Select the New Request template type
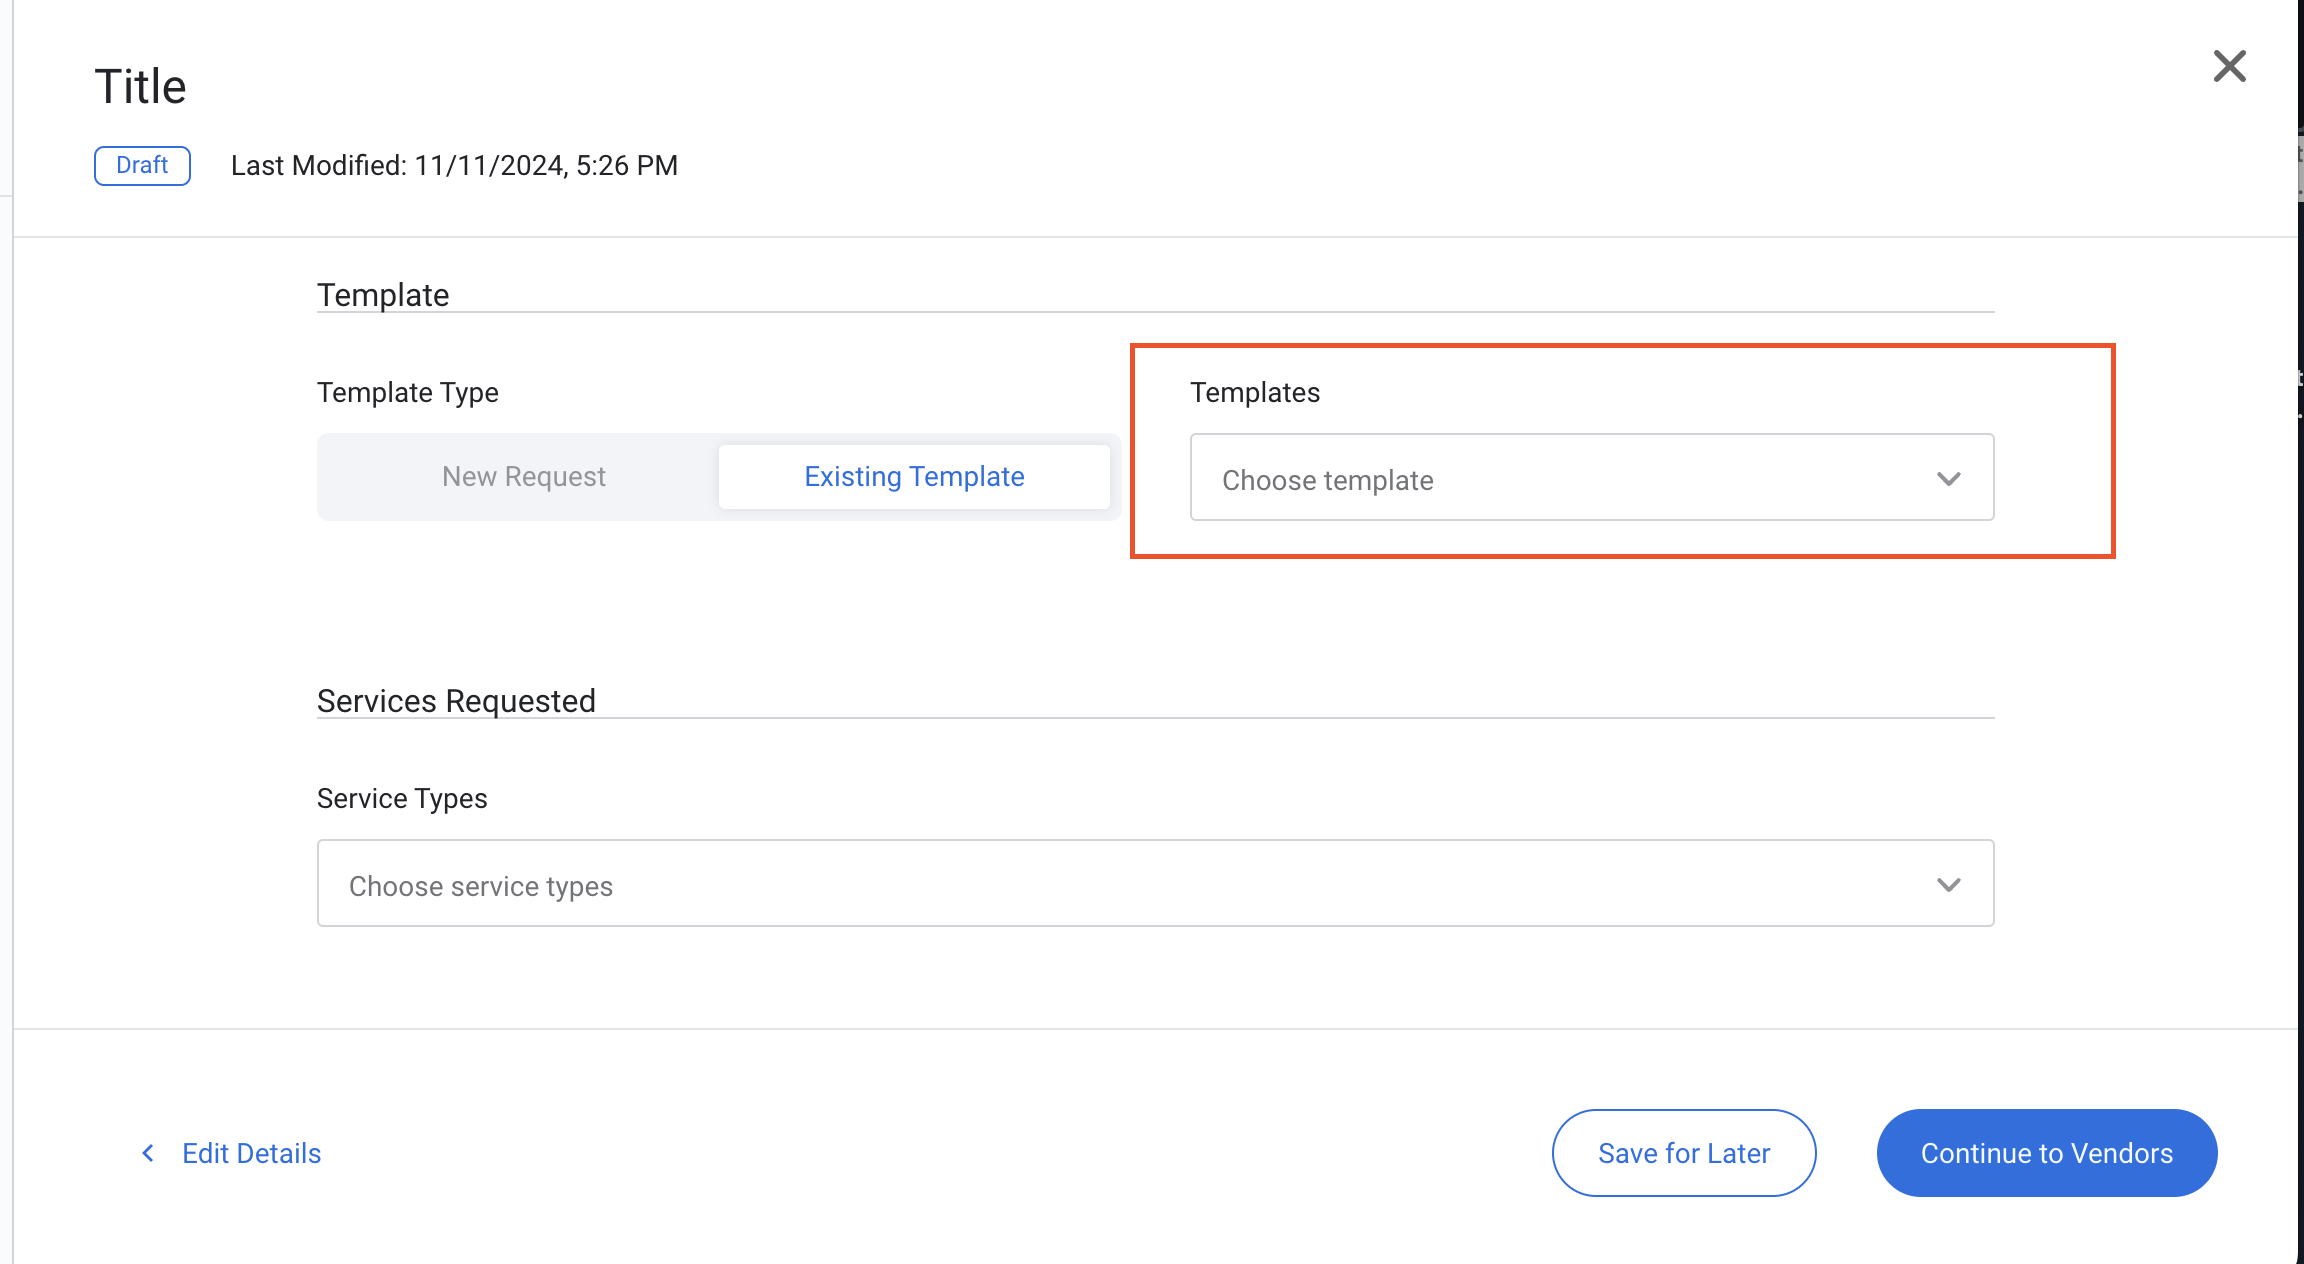Viewport: 2304px width, 1264px height. click(523, 477)
